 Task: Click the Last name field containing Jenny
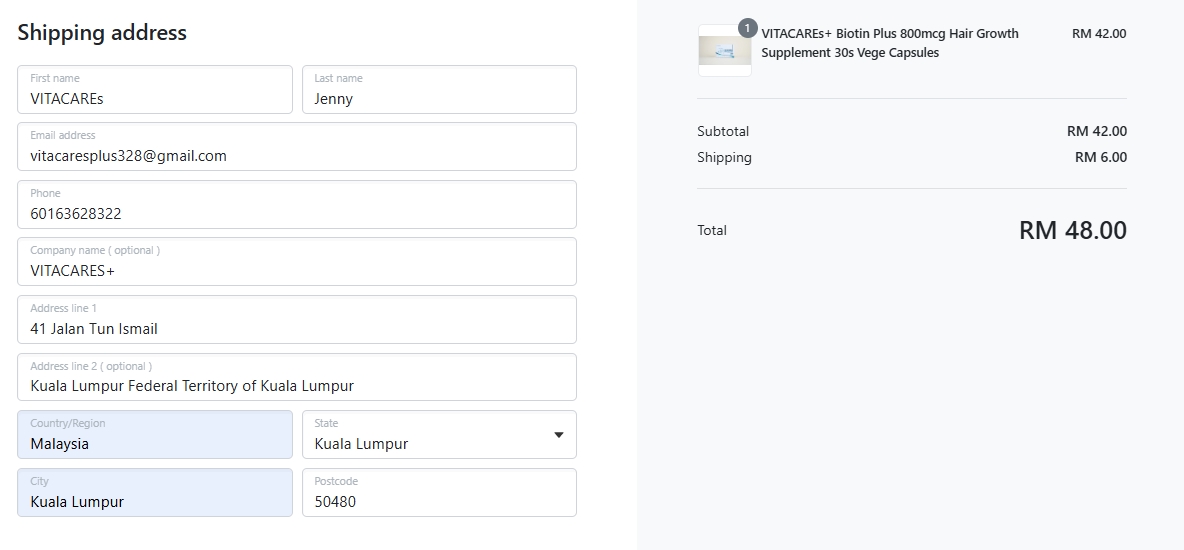(x=439, y=89)
